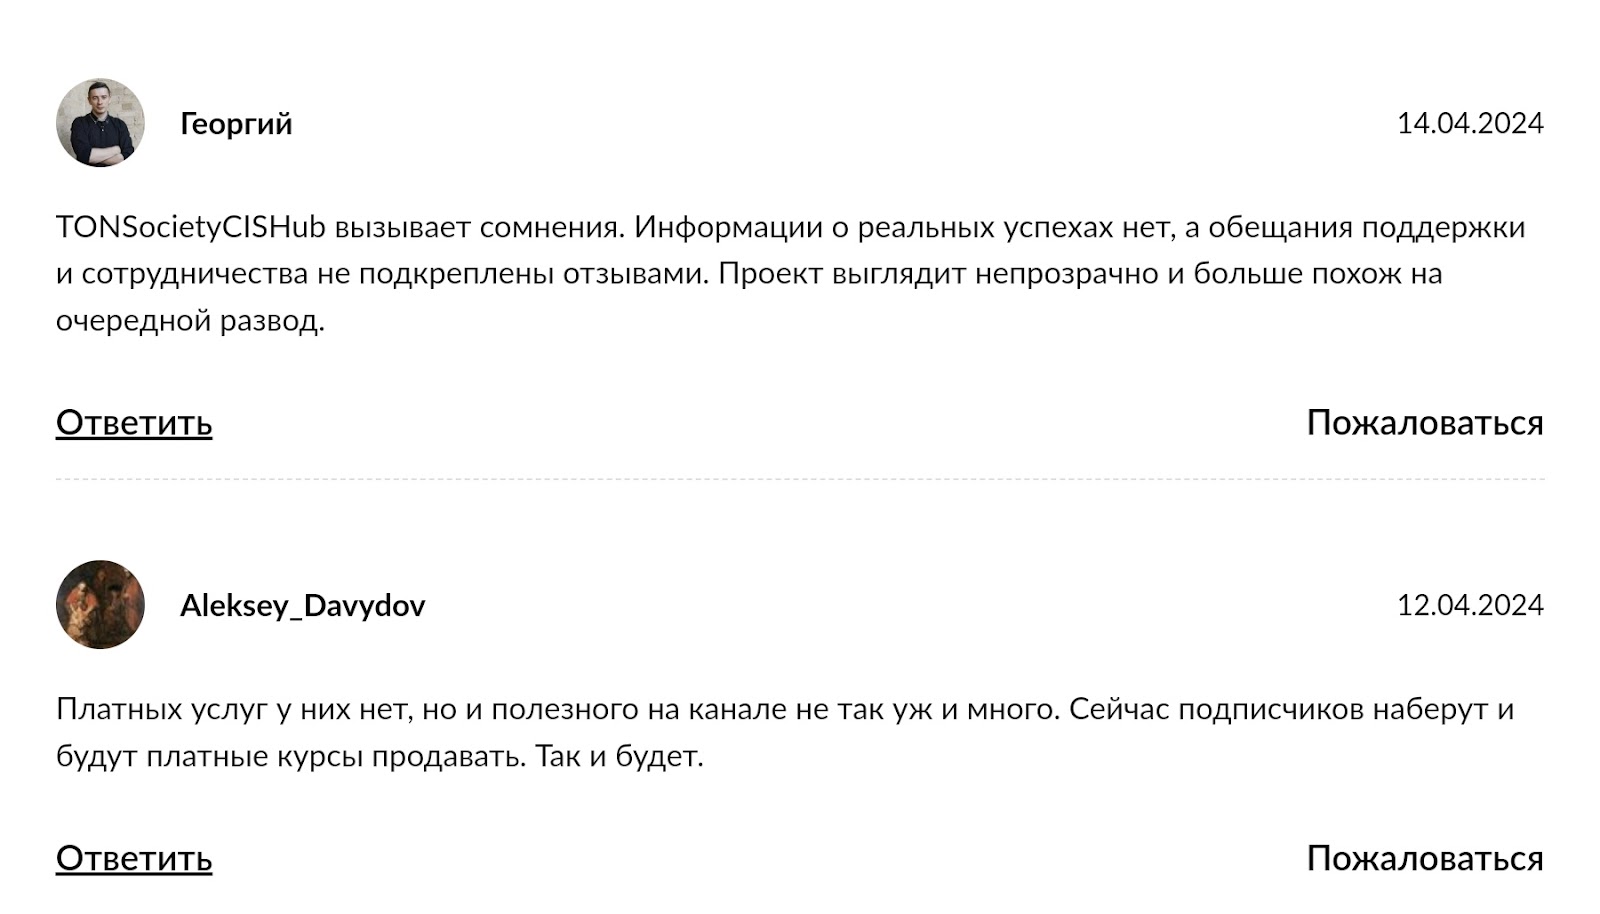Image resolution: width=1600 pixels, height=914 pixels.
Task: Report Георгий's comment with Пожаловаться
Action: click(1424, 423)
